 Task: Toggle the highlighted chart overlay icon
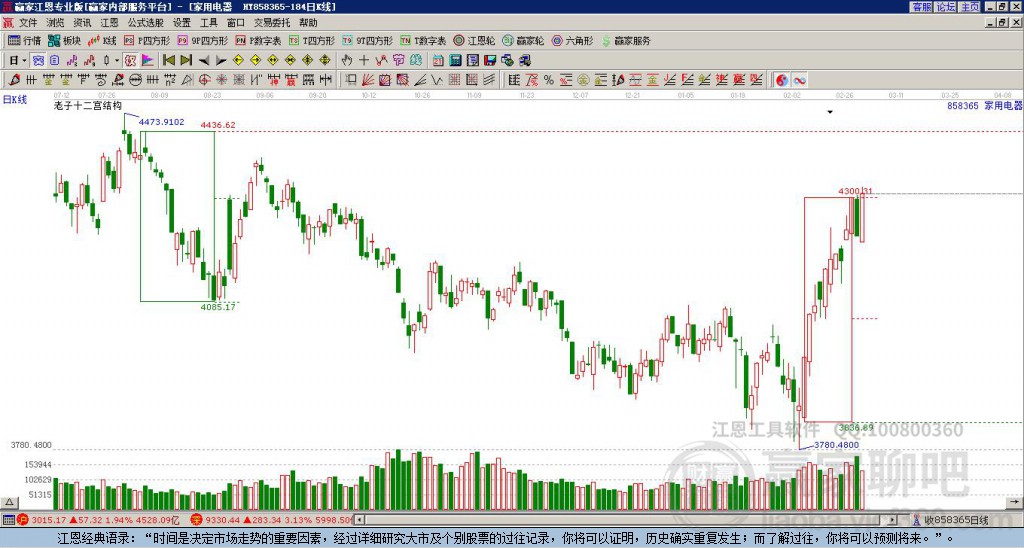point(130,61)
